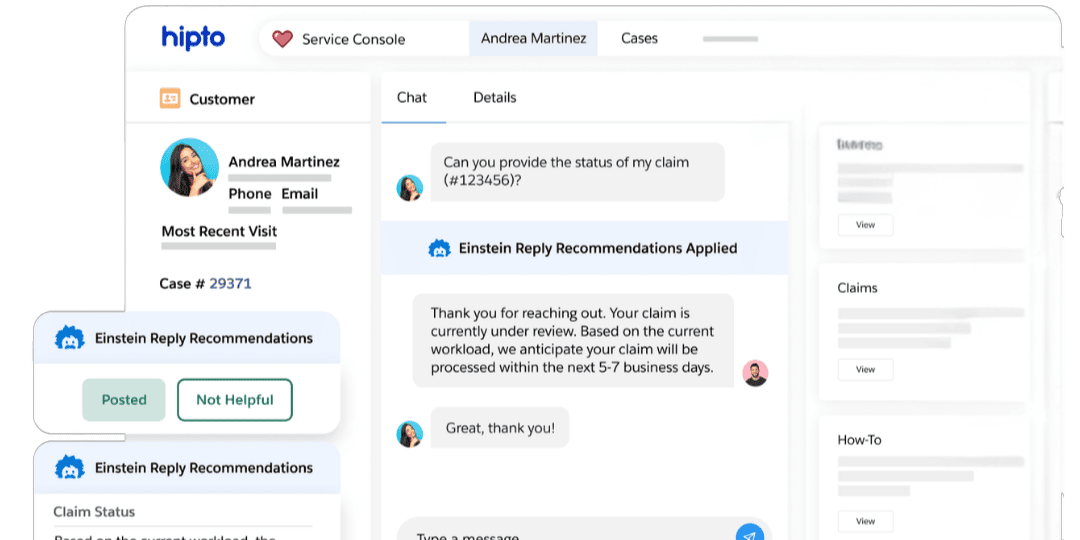Switch to the Details tab

[495, 97]
